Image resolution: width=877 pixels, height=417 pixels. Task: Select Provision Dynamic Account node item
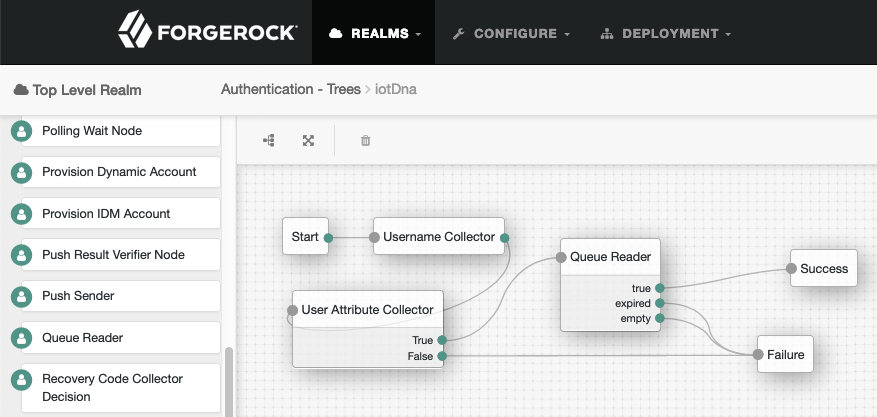coord(121,172)
